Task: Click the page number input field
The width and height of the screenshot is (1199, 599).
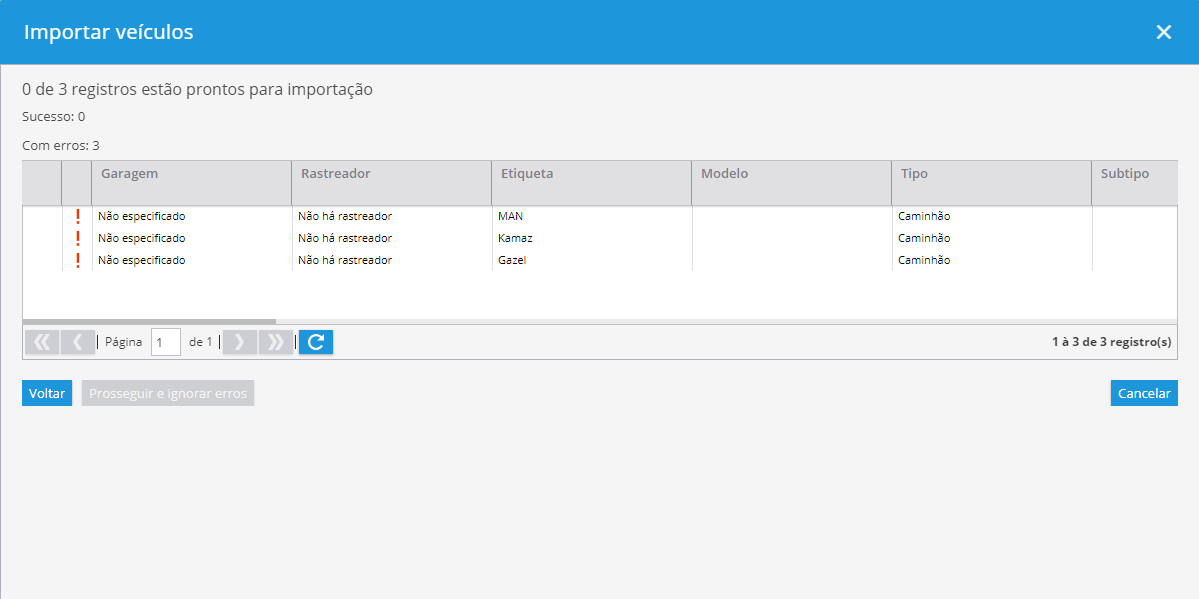Action: pos(166,343)
